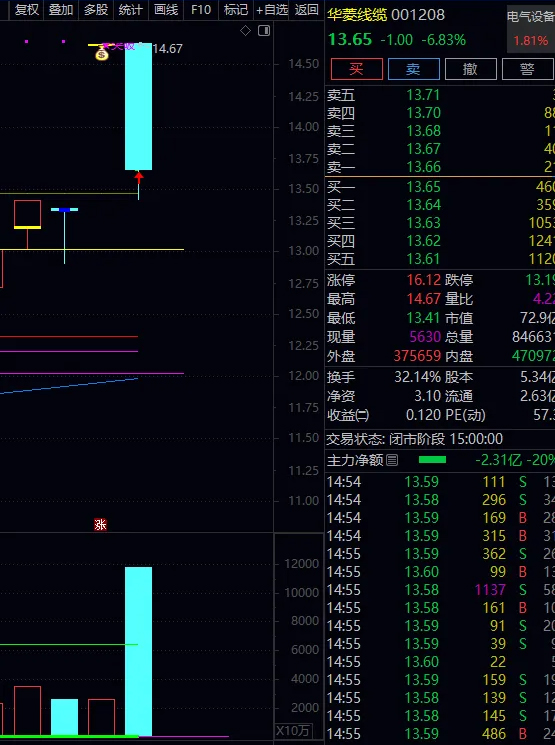Screen dimensions: 555x745
Task: Click 卖五 price 13.71
Action: (423, 95)
